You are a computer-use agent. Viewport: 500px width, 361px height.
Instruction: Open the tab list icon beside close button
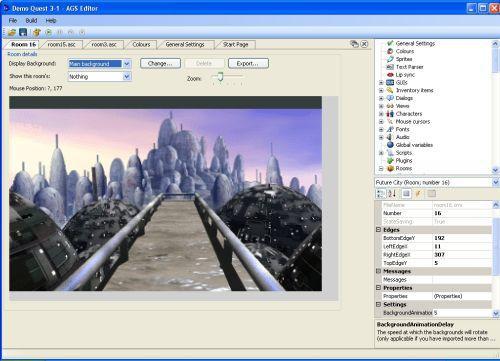click(354, 44)
